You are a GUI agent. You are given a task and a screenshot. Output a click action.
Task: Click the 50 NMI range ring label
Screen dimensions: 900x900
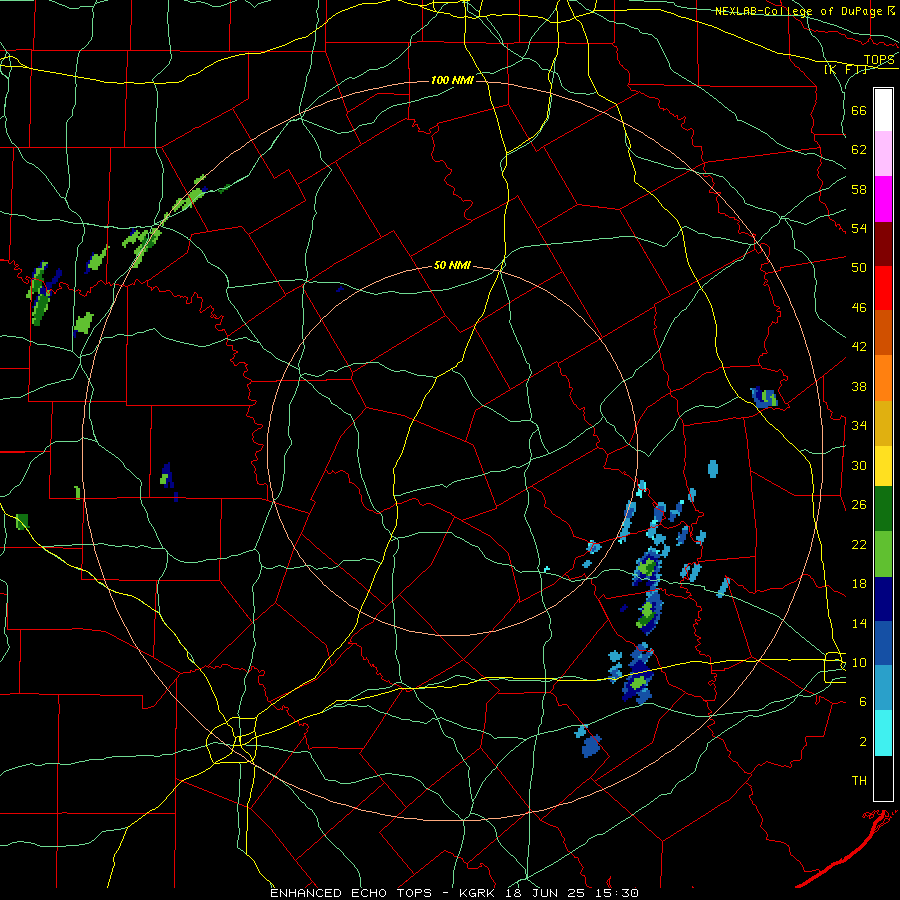(452, 265)
